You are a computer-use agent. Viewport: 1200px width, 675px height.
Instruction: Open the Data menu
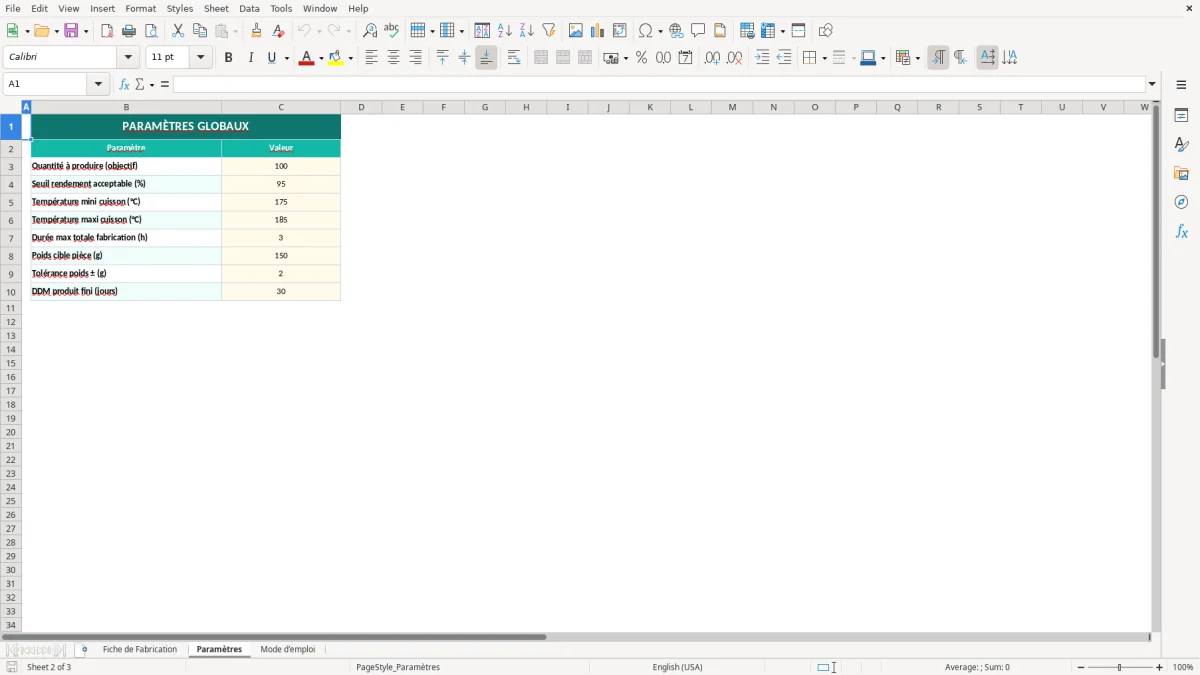coord(249,8)
